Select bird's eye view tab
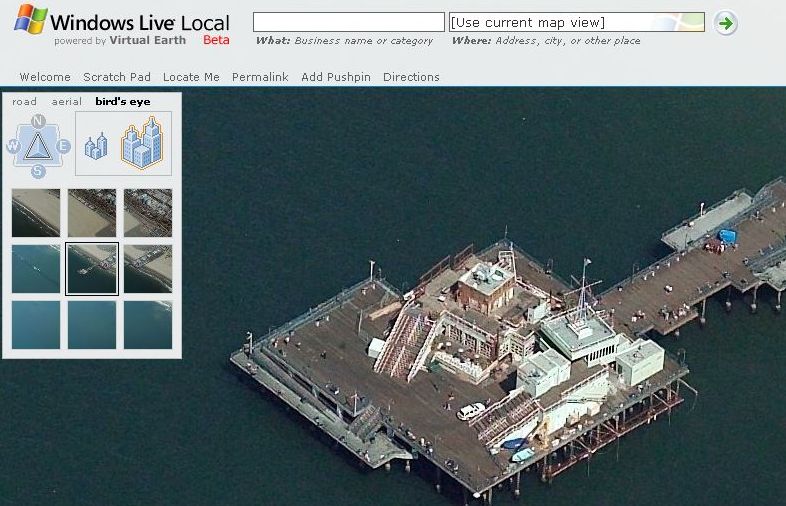The width and height of the screenshot is (786, 506). pos(123,102)
